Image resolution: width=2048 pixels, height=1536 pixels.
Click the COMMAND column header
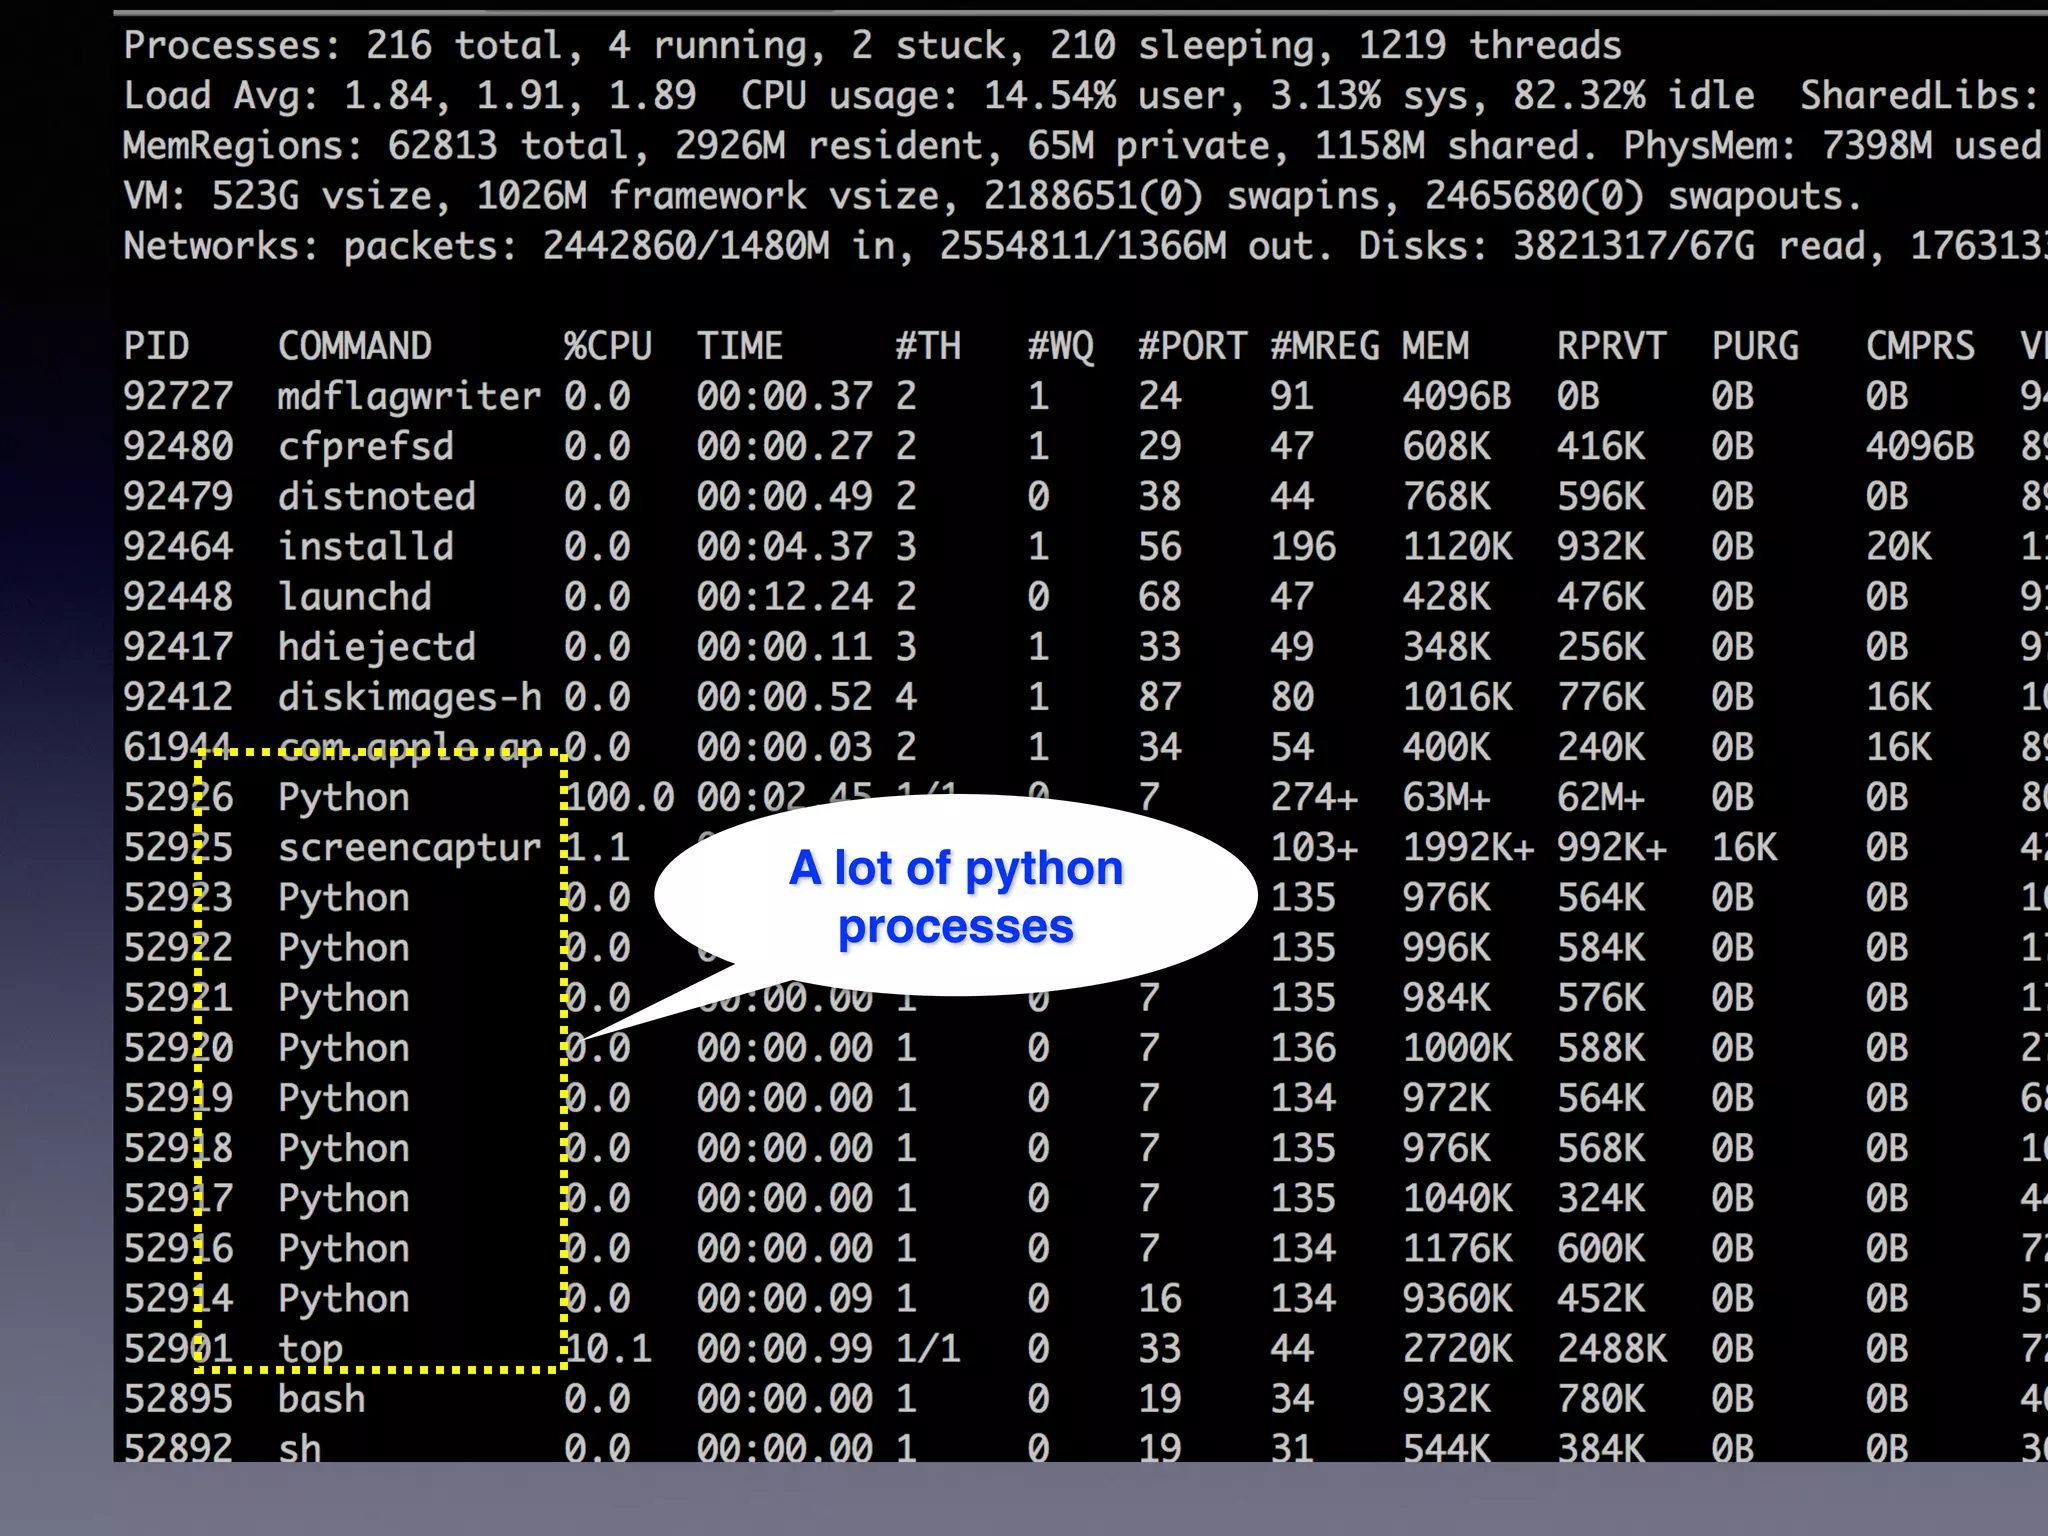coord(355,346)
